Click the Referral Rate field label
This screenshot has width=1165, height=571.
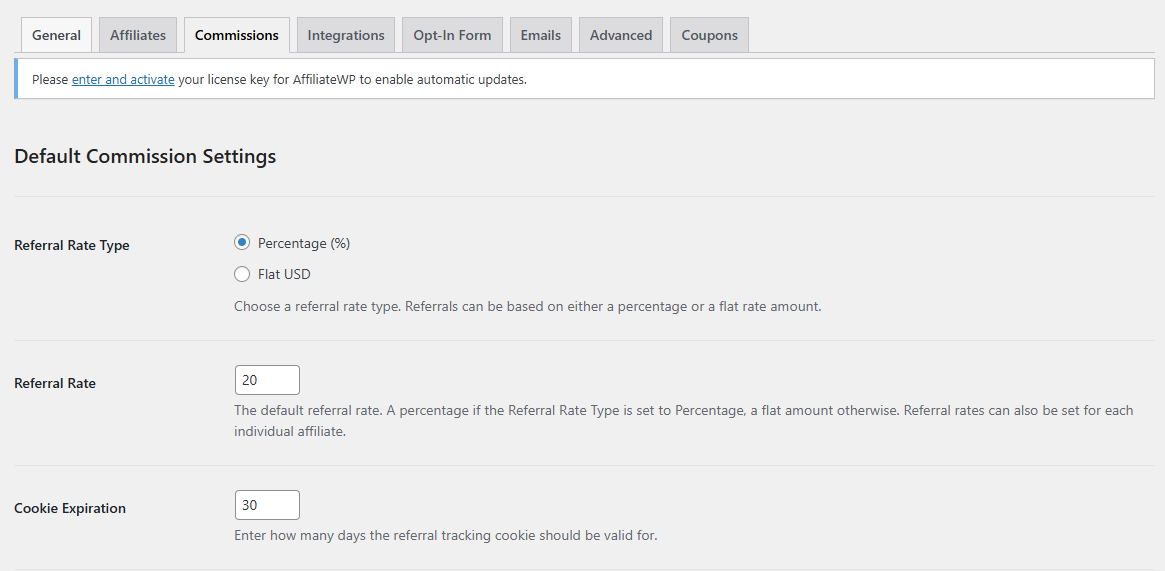point(55,383)
